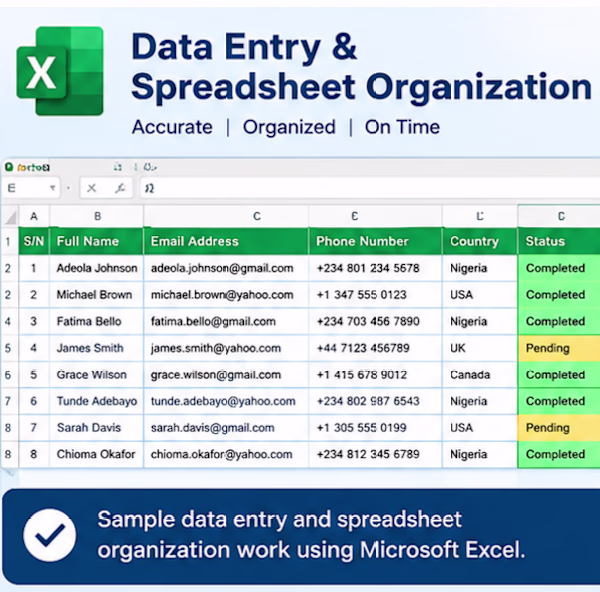Click the select-all corner triangle of the sheet

pyautogui.click(x=10, y=217)
